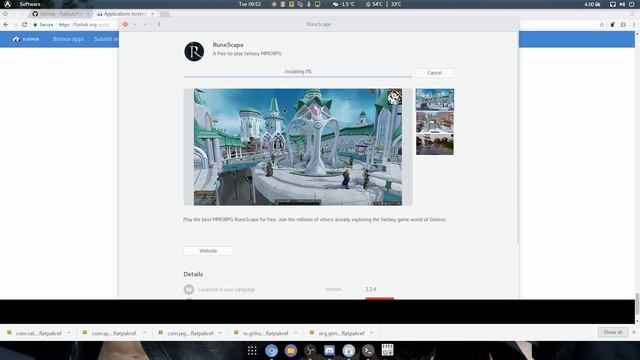Click the Flathub logo in header
Image resolution: width=640 pixels, height=360 pixels.
26,39
